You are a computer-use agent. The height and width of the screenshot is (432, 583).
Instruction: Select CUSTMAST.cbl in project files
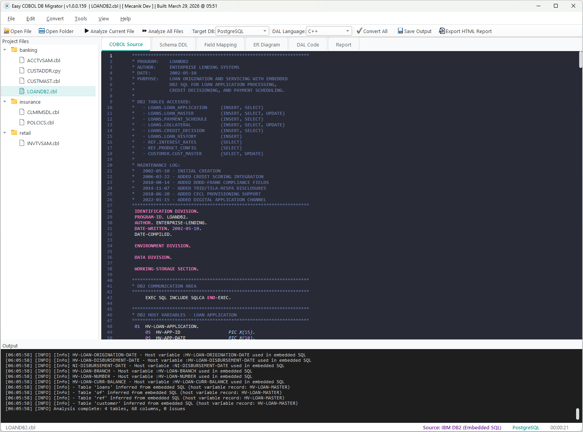[x=44, y=81]
